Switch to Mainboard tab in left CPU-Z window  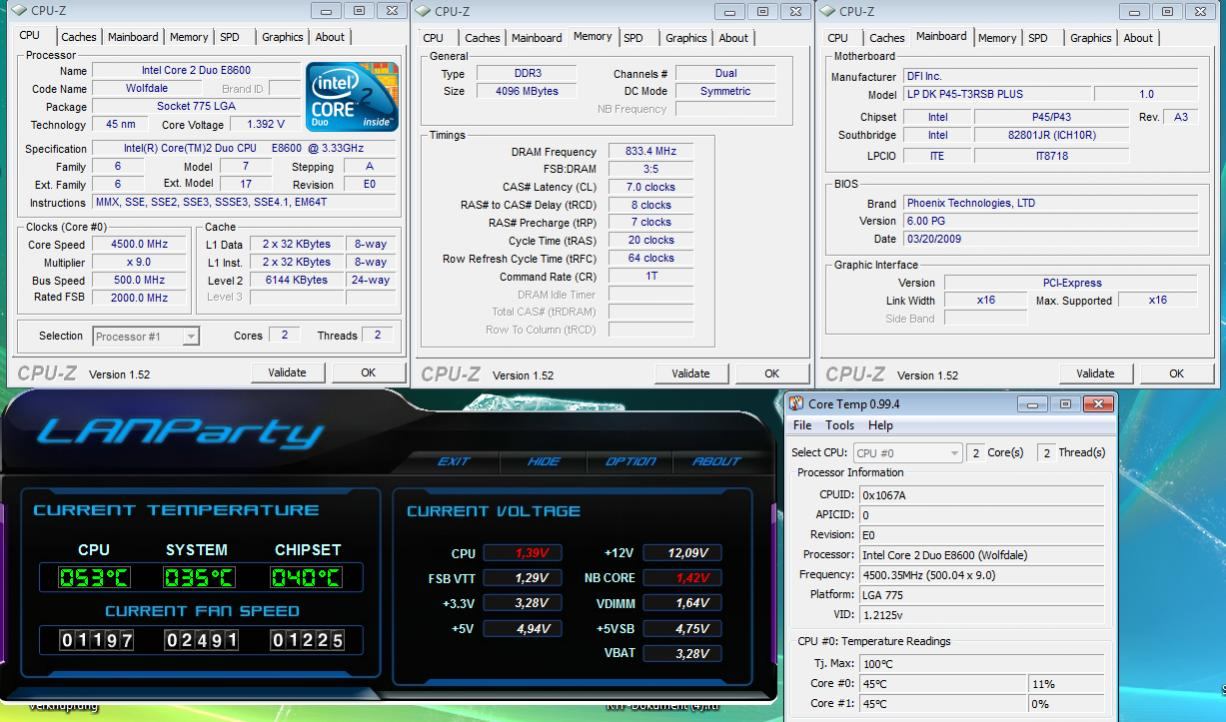pos(133,37)
